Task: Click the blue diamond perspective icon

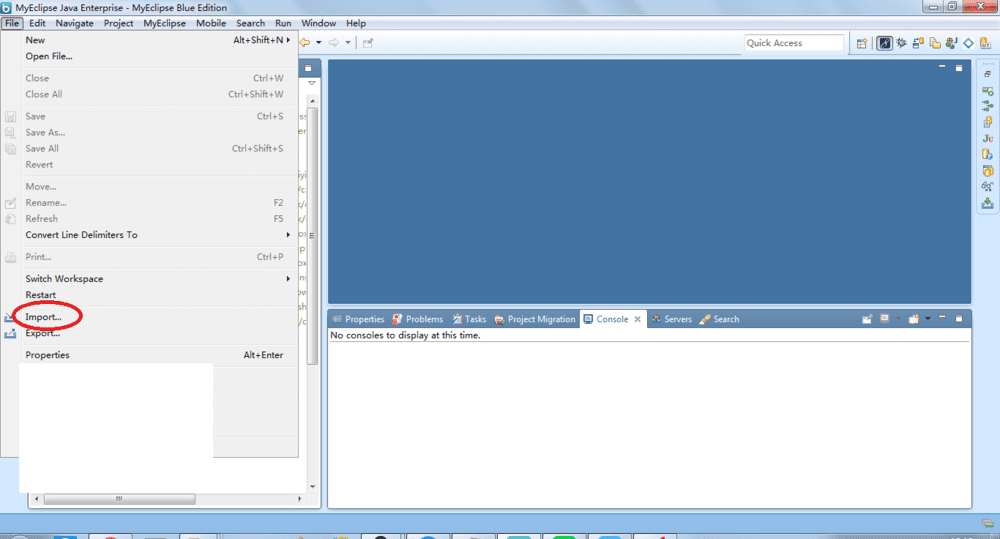Action: point(969,43)
